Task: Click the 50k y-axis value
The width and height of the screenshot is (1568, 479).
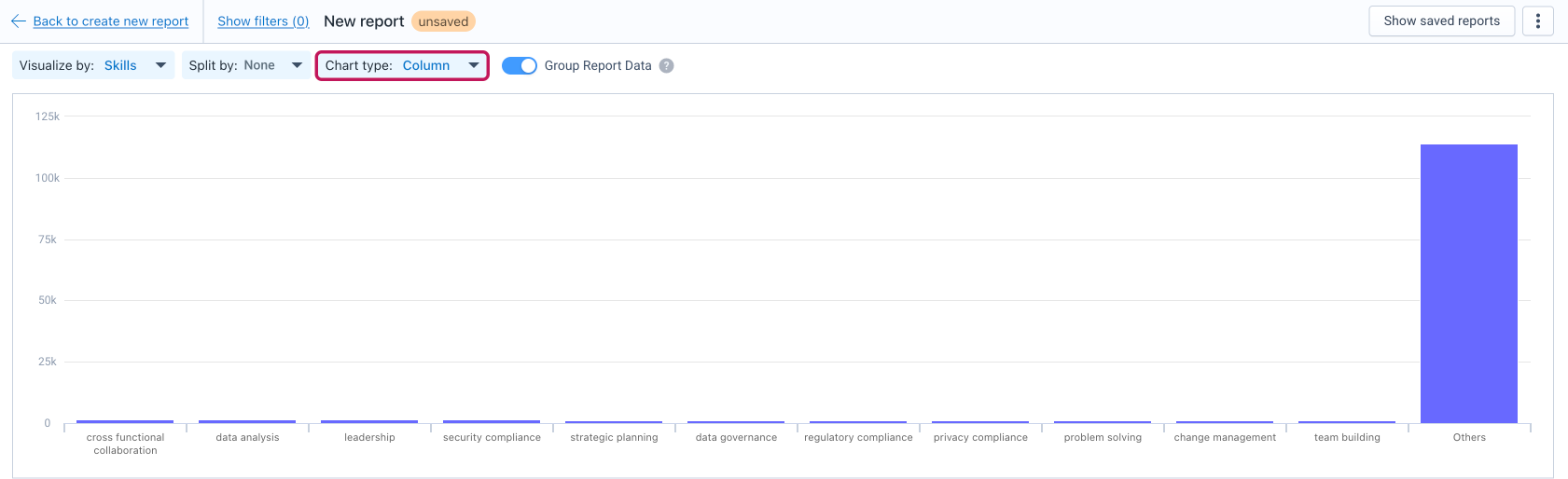Action: click(50, 300)
